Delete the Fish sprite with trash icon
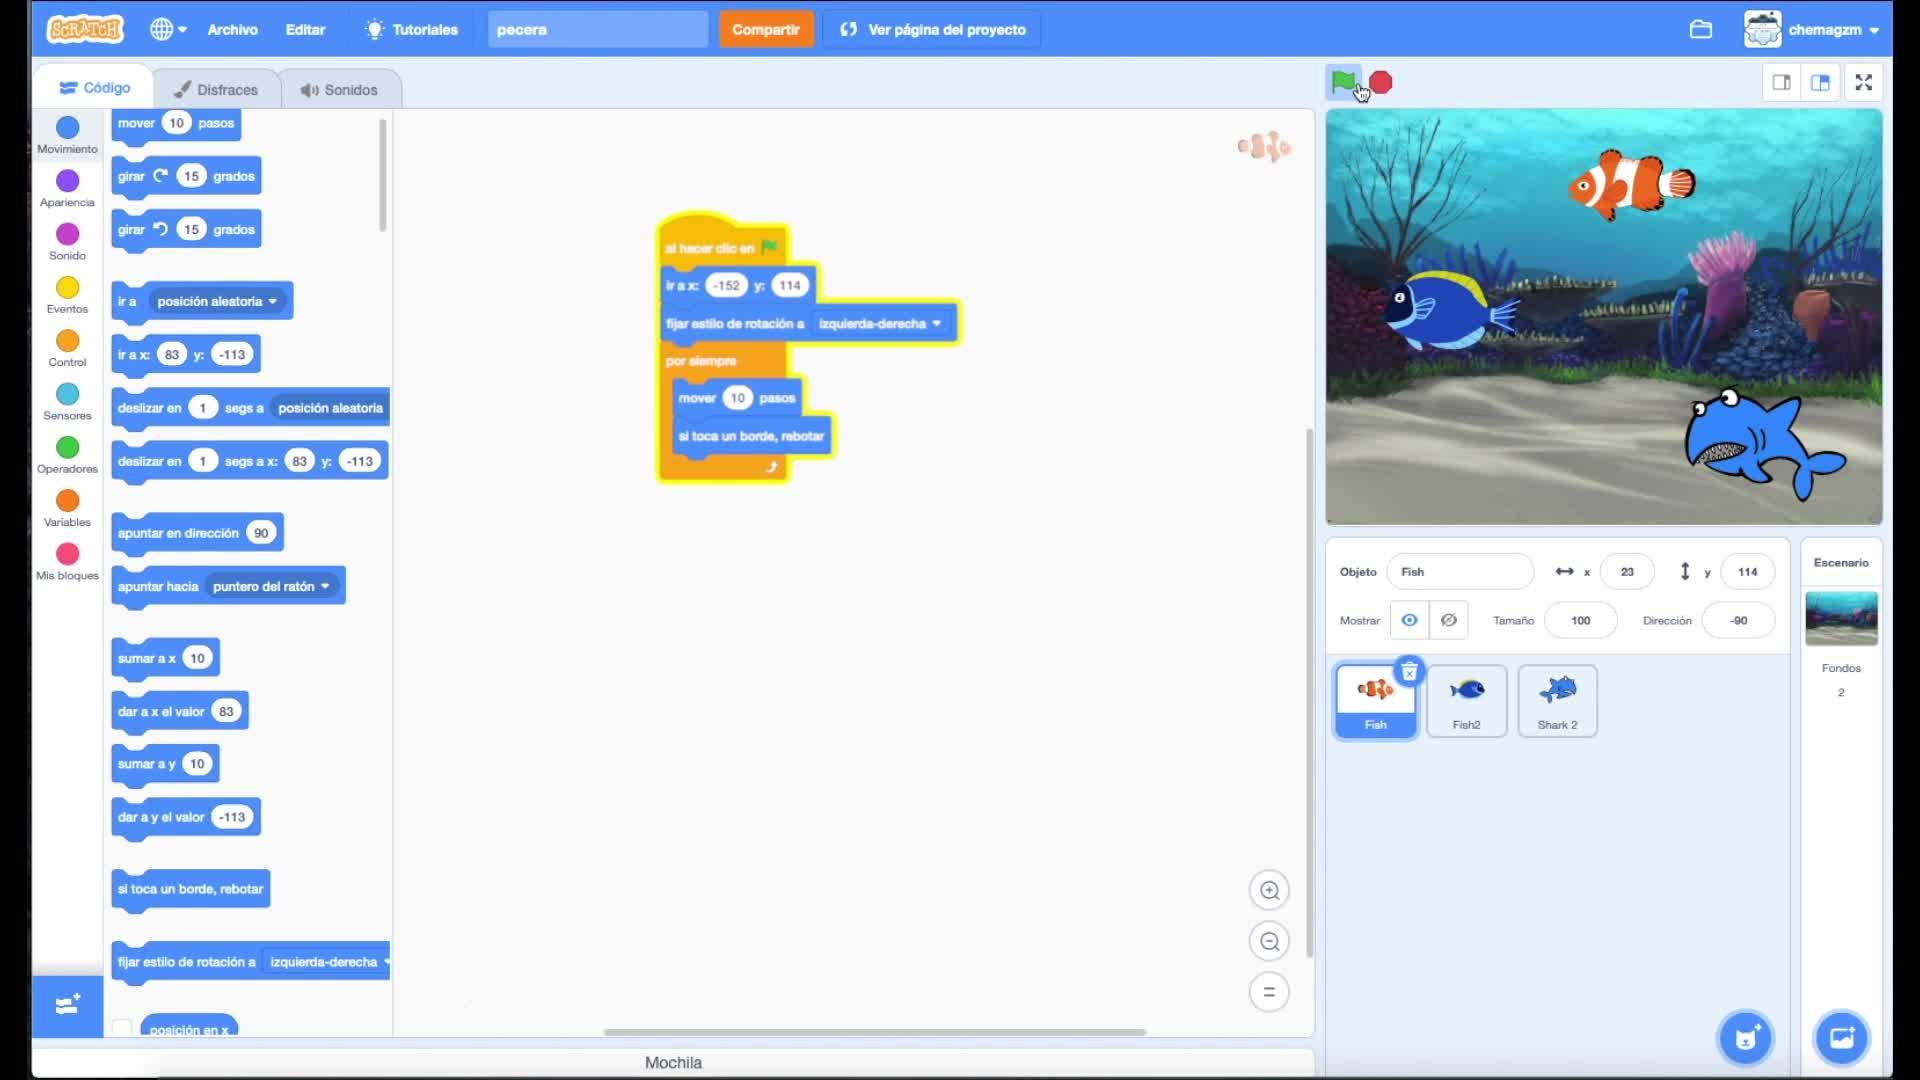Viewport: 1920px width, 1080px height. pos(1409,672)
